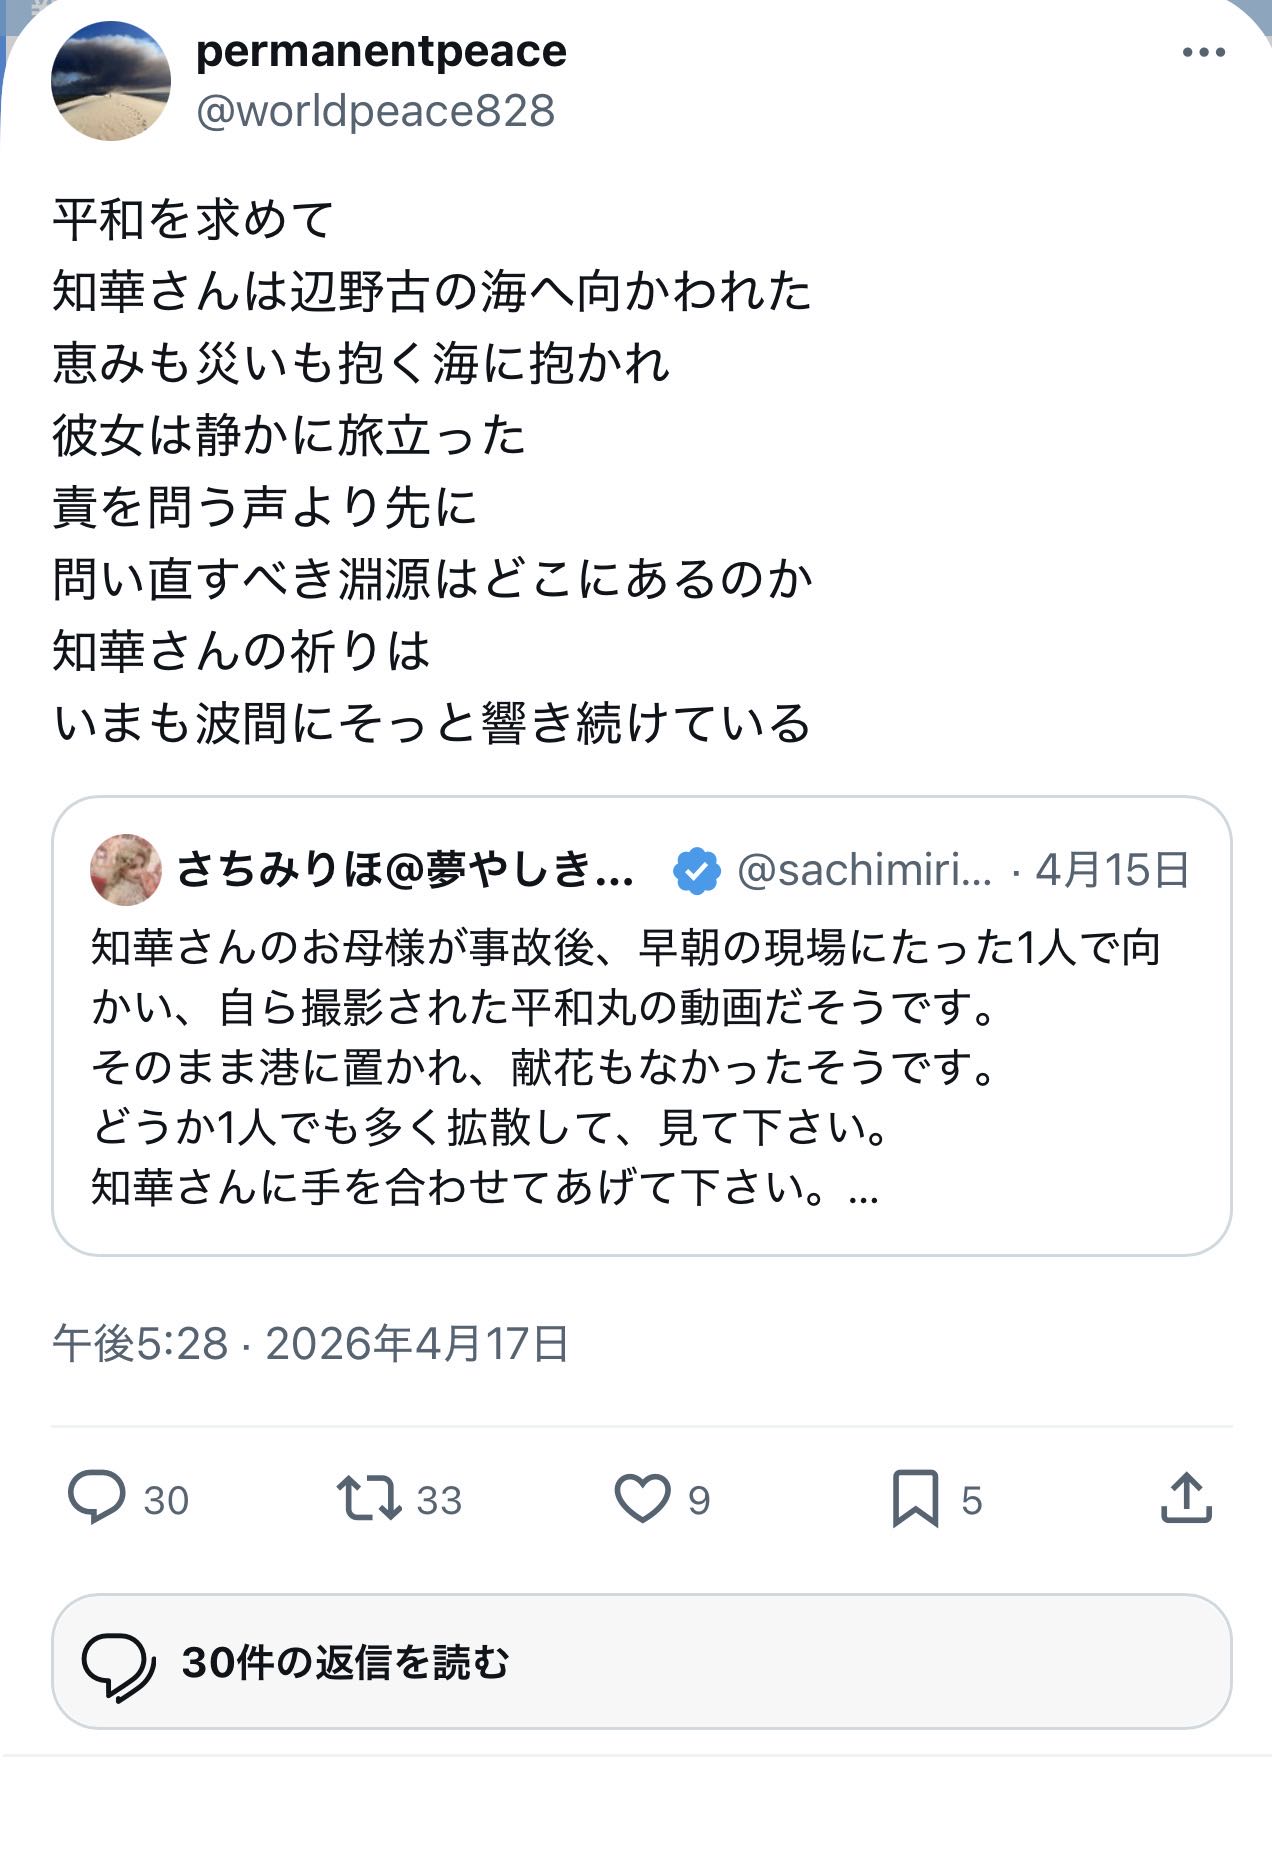Bookmark this post
1272x1866 pixels.
click(x=915, y=1498)
